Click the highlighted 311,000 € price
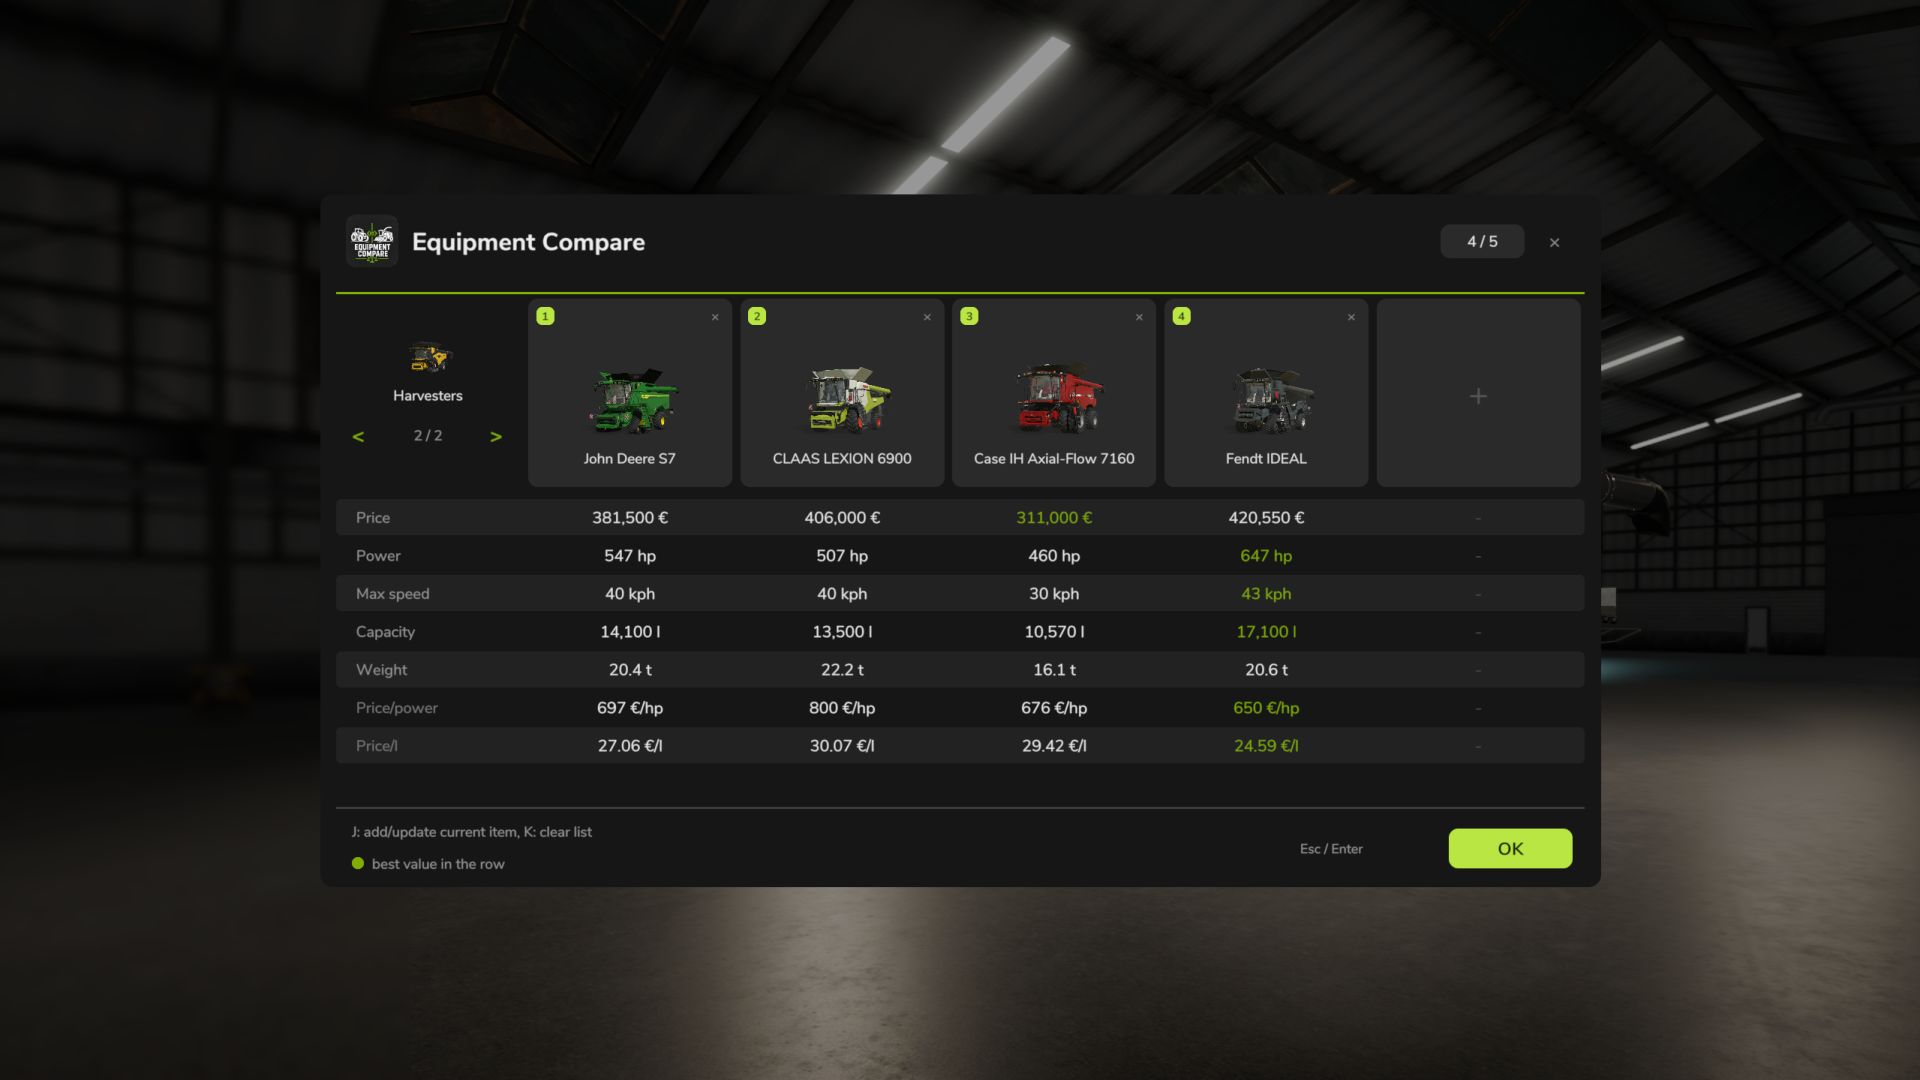This screenshot has height=1080, width=1920. coord(1054,517)
